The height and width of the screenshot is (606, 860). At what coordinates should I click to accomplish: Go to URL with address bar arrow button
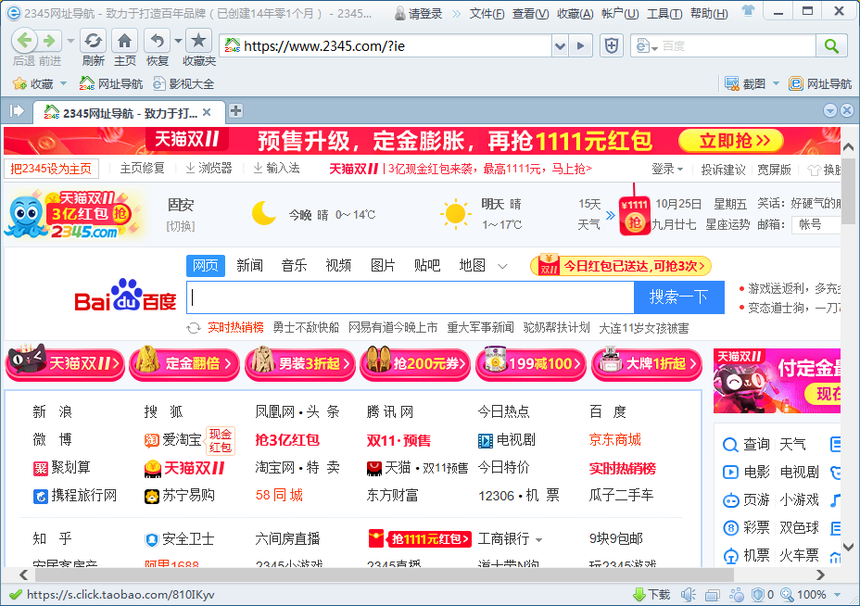[580, 46]
